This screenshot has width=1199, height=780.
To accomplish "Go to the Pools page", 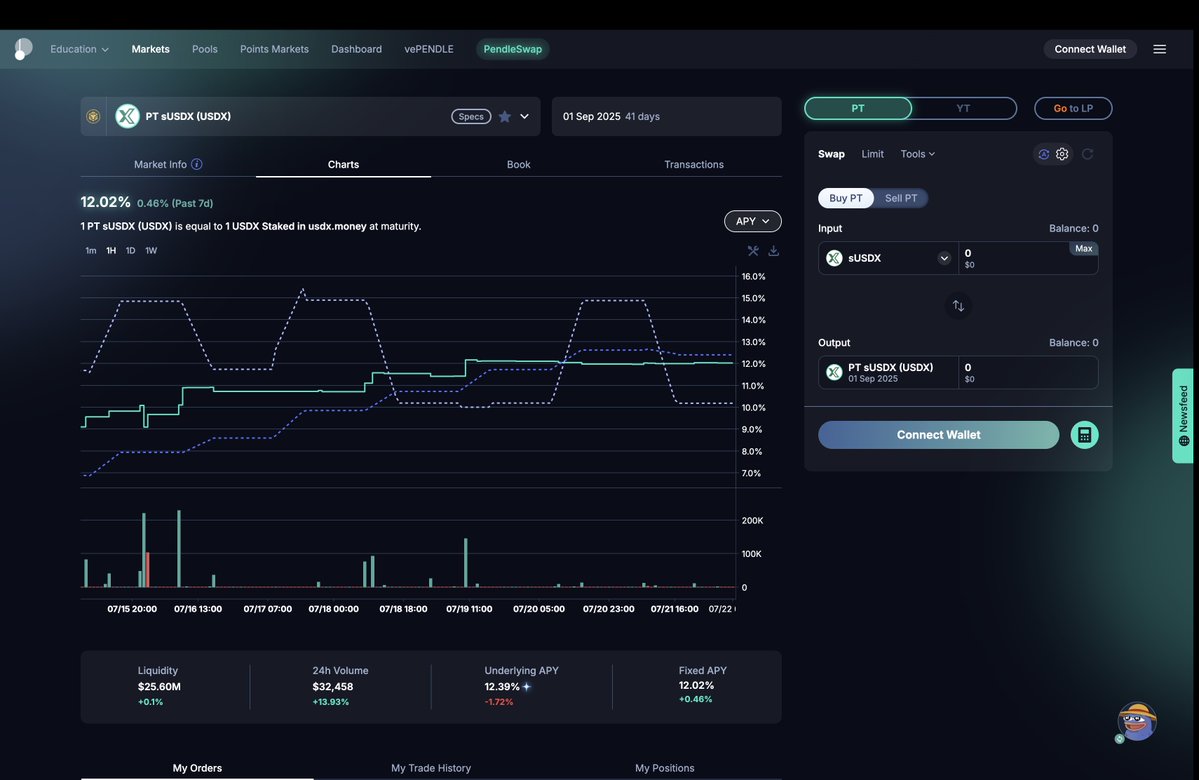I will point(205,49).
